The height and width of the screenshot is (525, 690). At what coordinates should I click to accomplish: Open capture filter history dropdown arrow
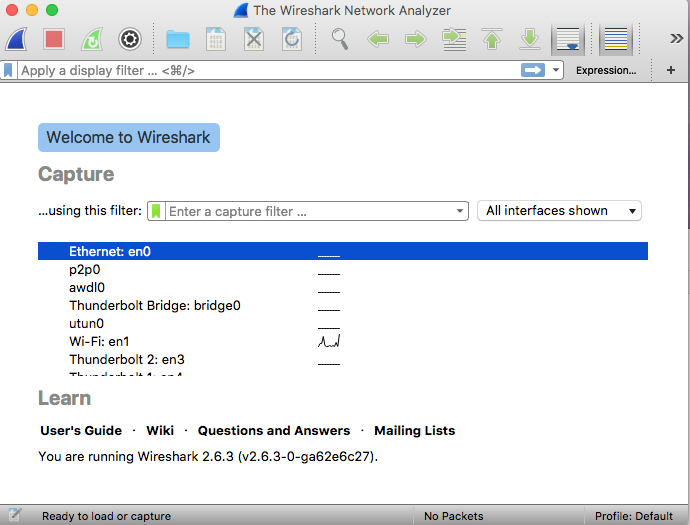[460, 211]
